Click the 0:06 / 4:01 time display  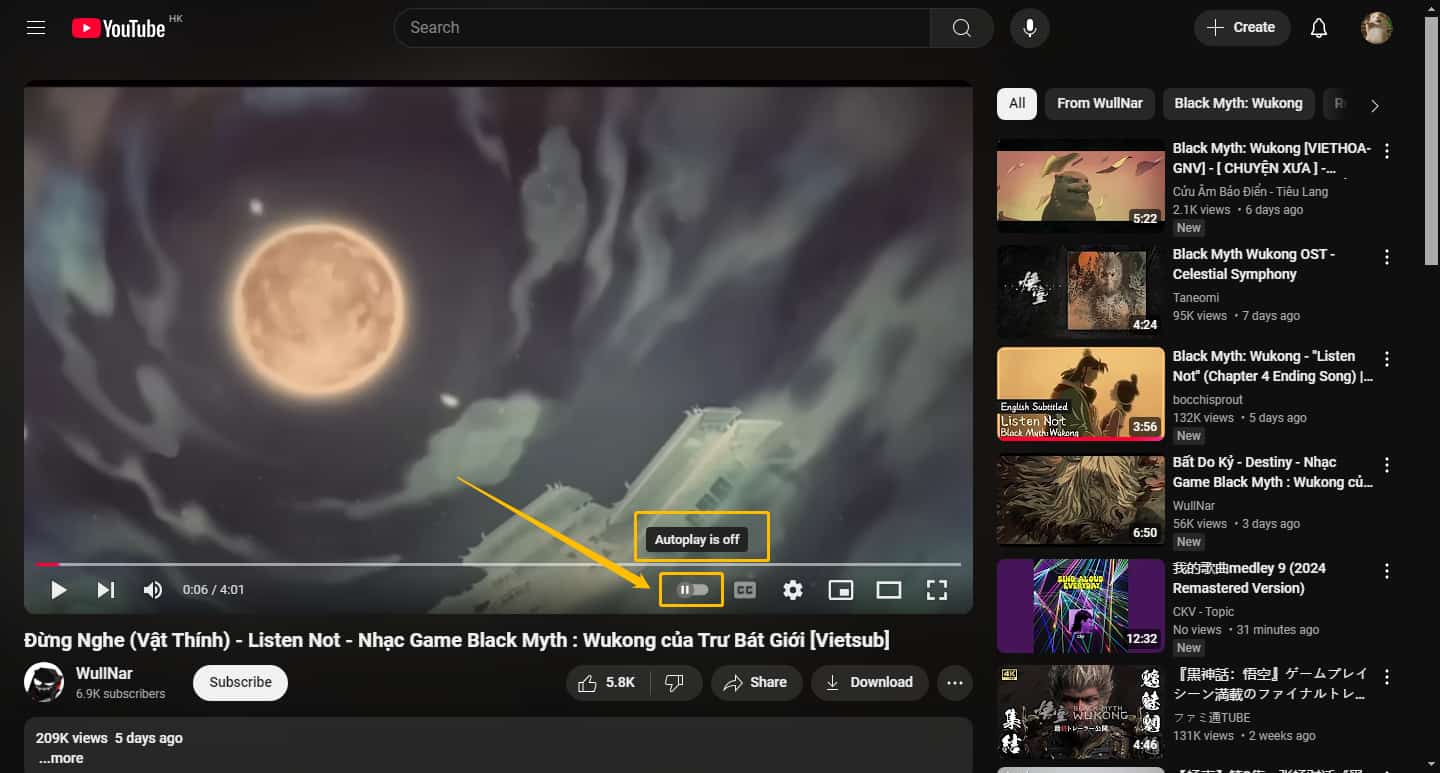click(213, 590)
